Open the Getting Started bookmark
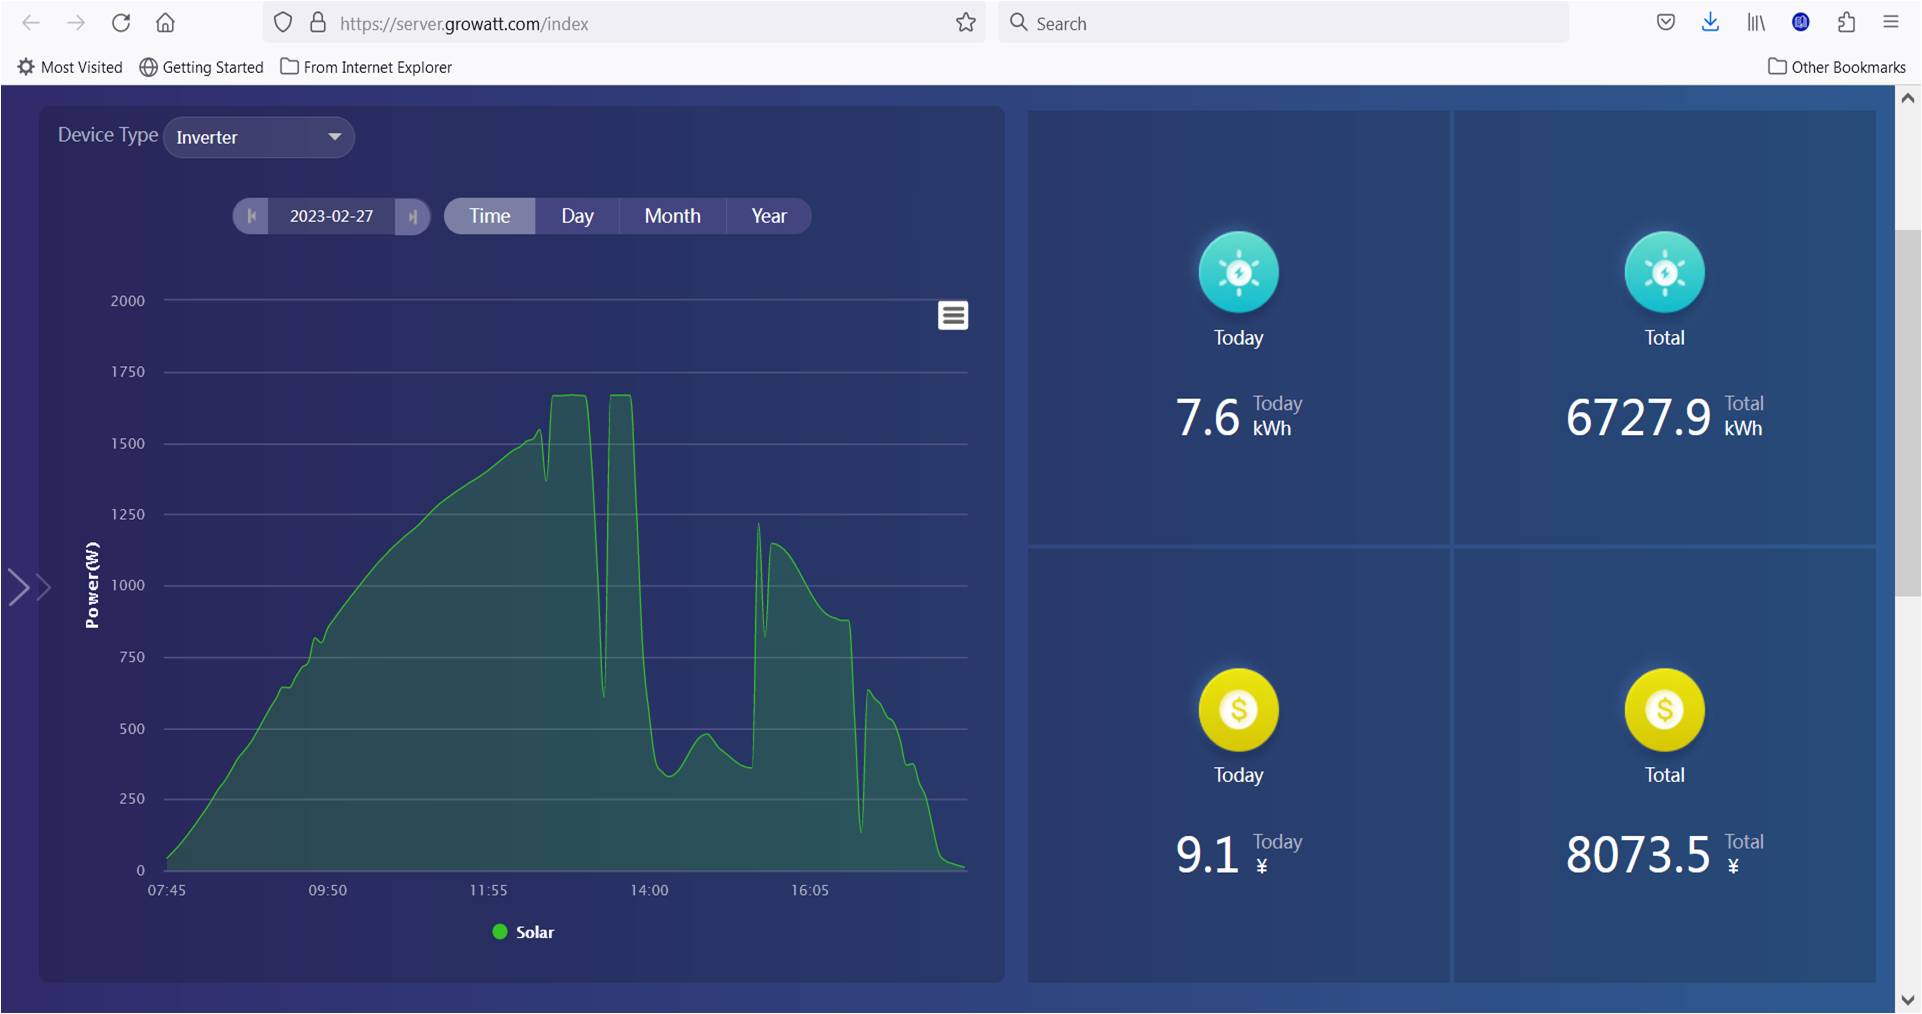The width and height of the screenshot is (1922, 1014). point(201,67)
